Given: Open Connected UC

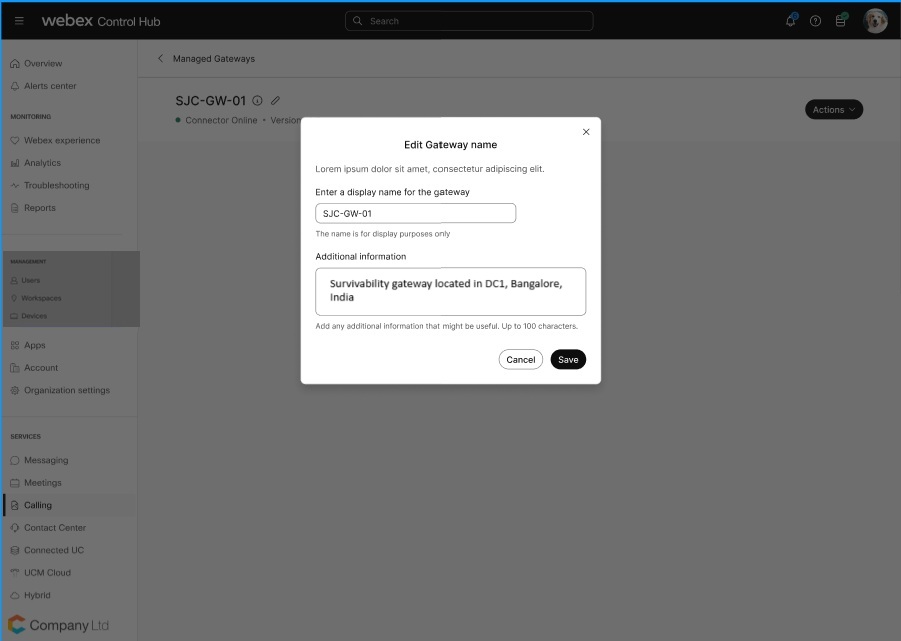Looking at the screenshot, I should tap(54, 550).
